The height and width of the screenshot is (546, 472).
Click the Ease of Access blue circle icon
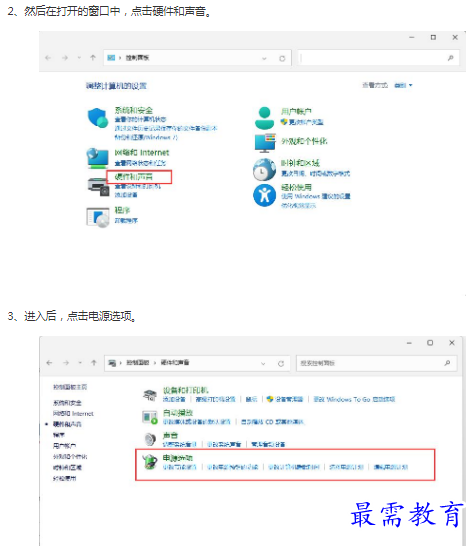click(265, 195)
